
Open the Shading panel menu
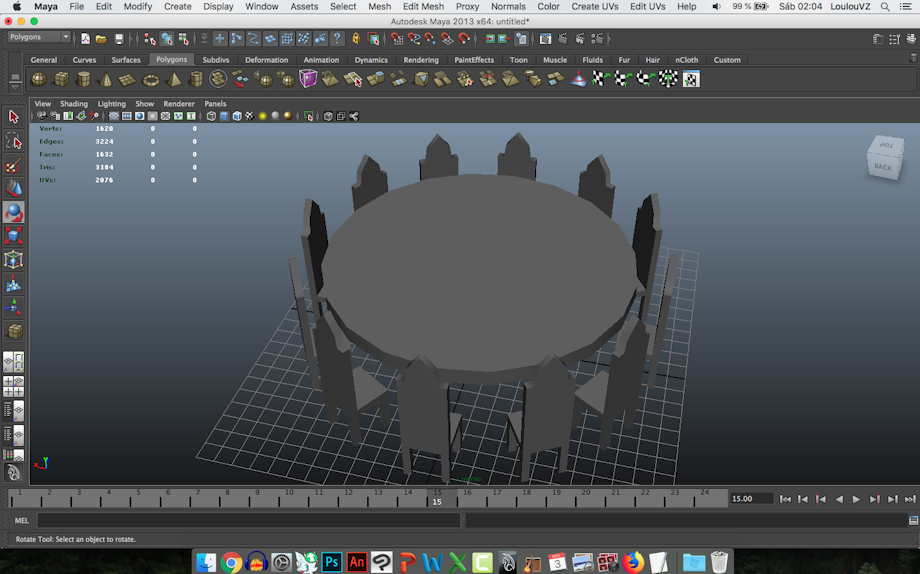[x=74, y=104]
